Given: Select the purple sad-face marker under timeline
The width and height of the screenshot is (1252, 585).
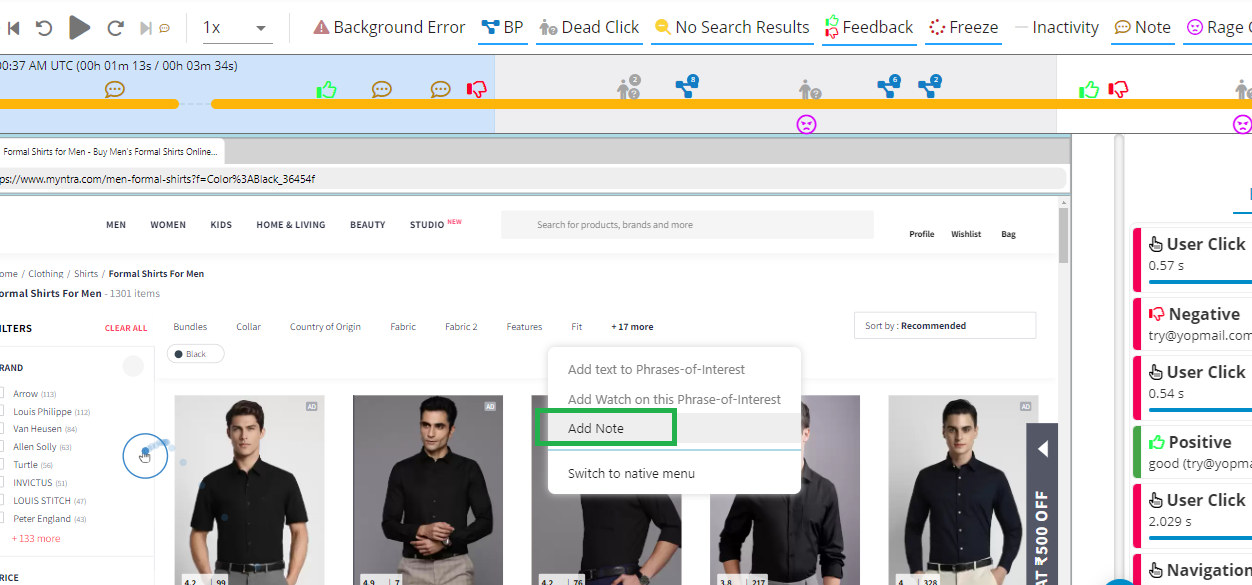Looking at the screenshot, I should point(806,124).
